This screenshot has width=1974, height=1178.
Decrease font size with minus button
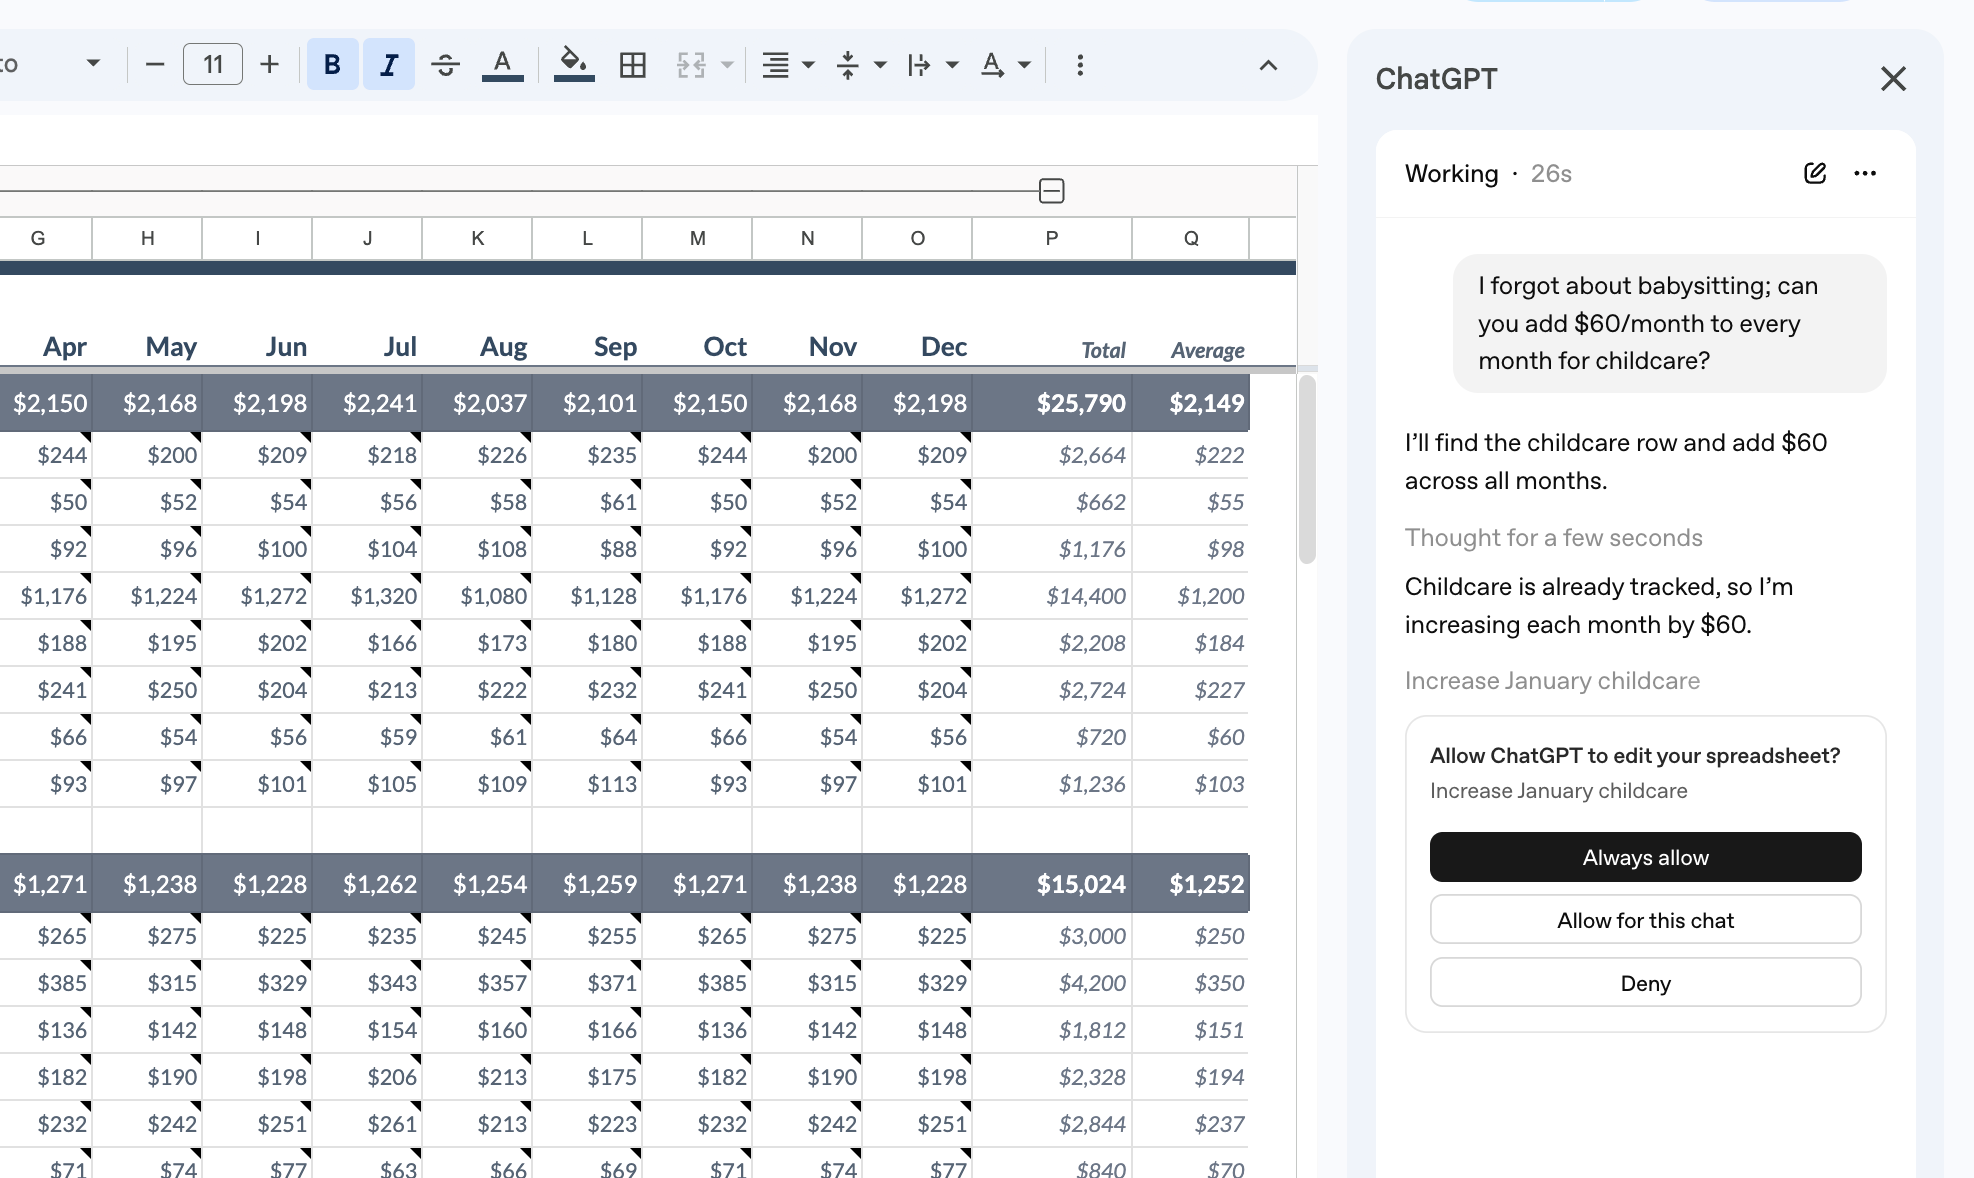[x=154, y=65]
